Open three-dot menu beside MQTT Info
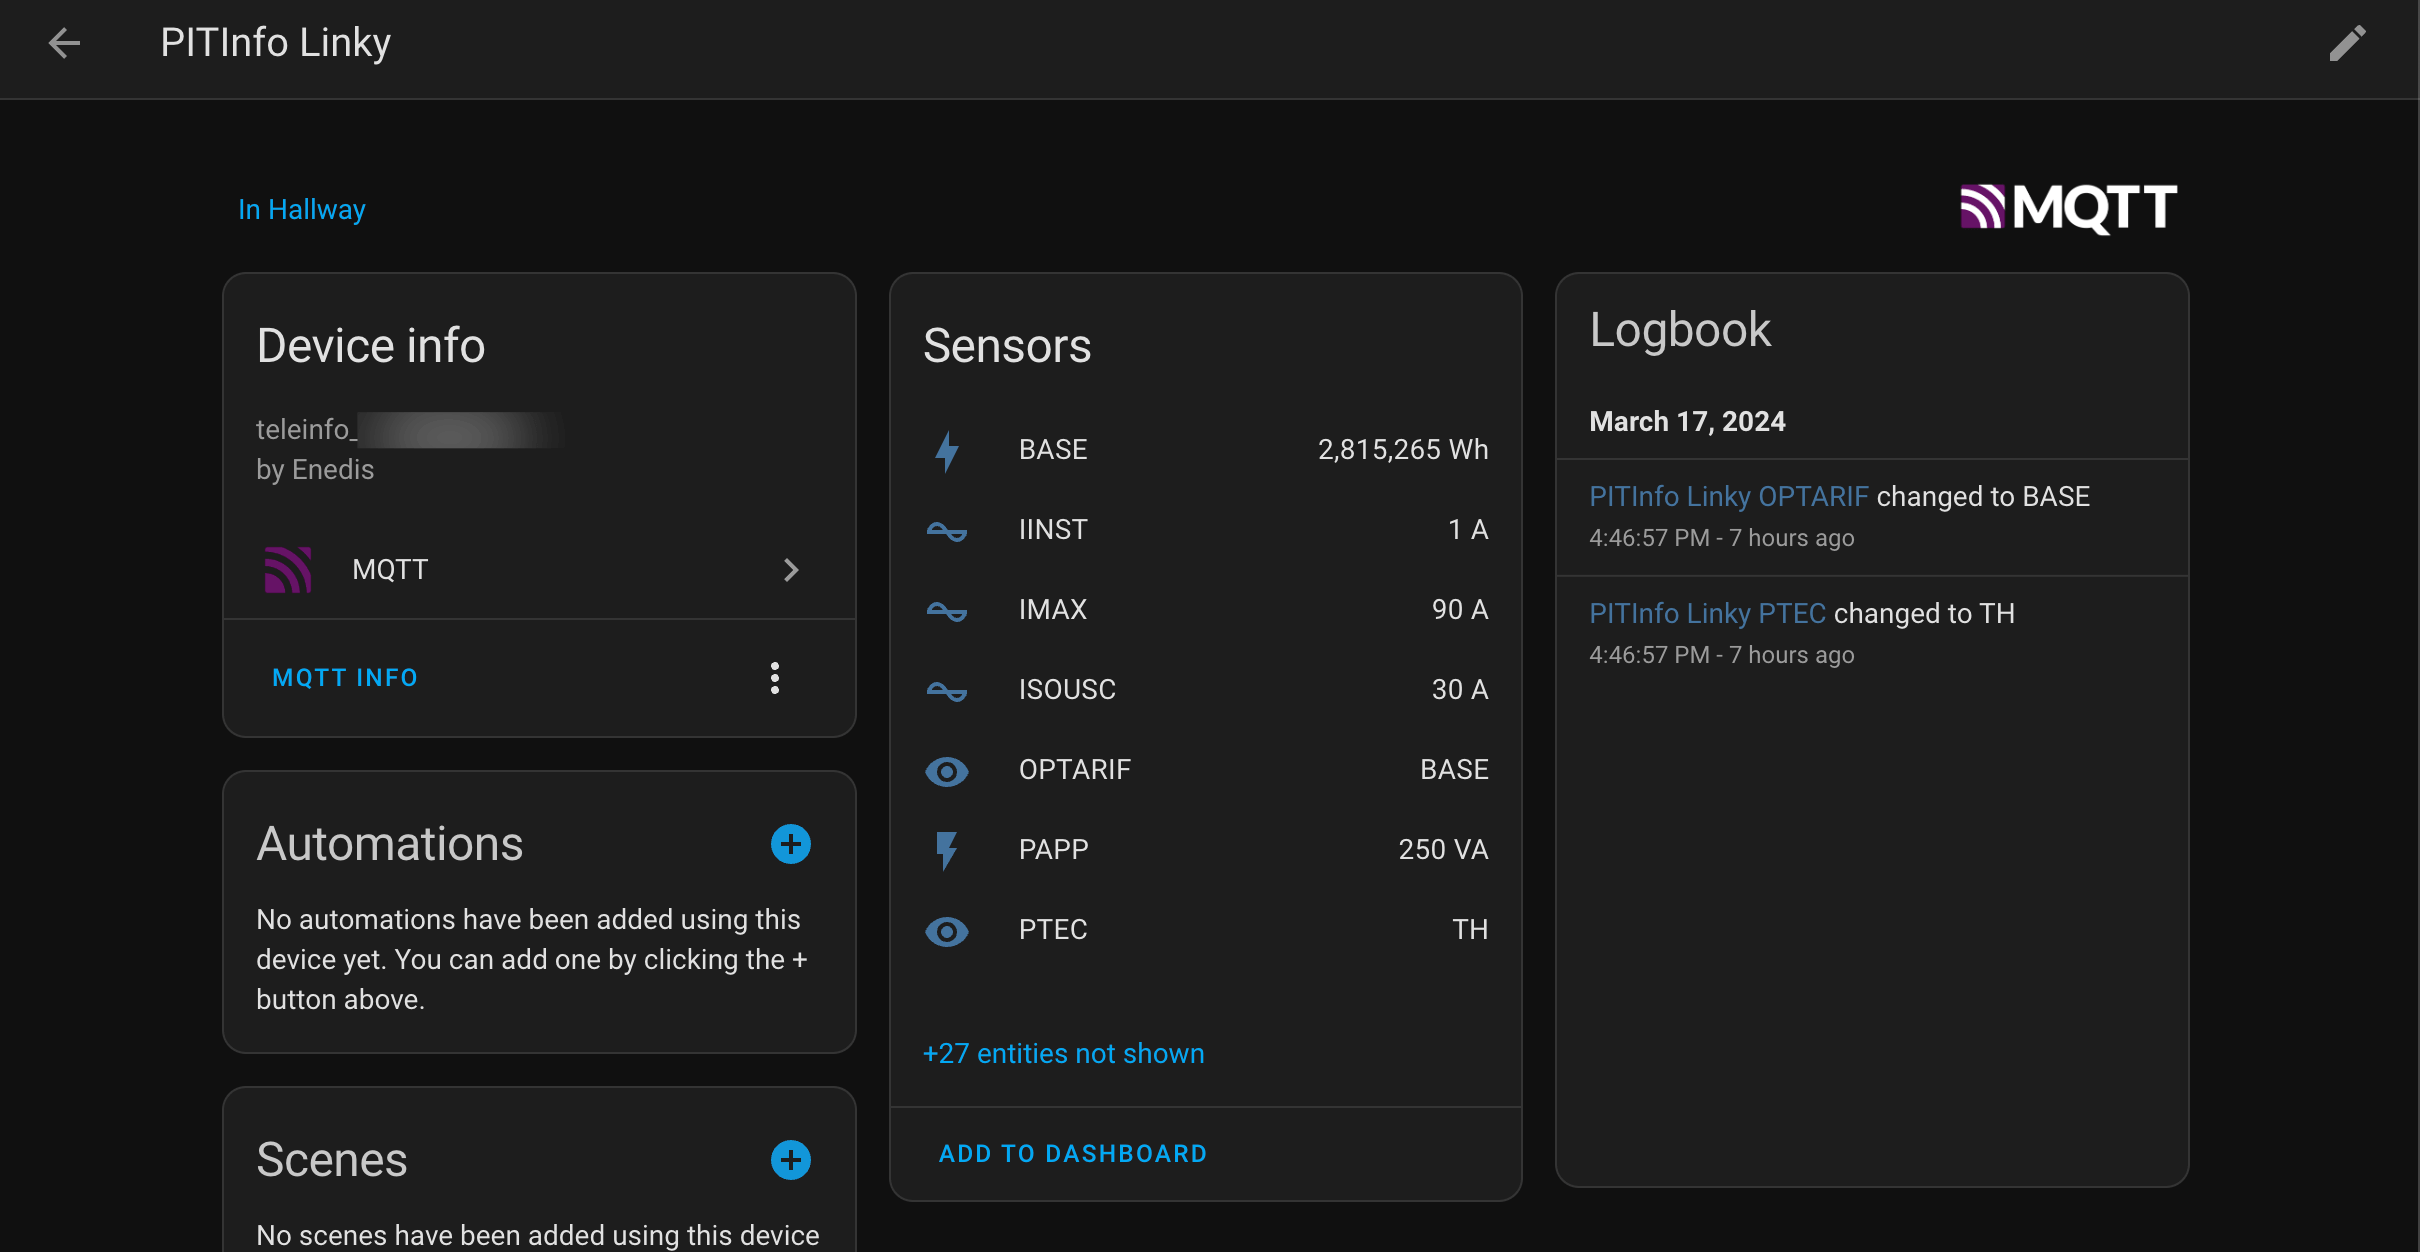The width and height of the screenshot is (2420, 1252). coord(774,678)
